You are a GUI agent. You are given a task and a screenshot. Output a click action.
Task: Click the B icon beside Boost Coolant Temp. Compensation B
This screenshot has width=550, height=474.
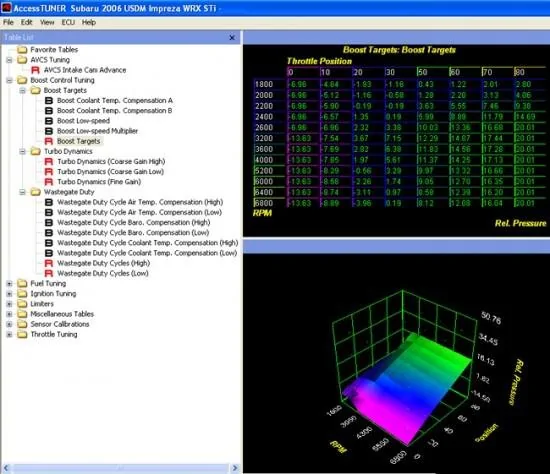click(49, 111)
